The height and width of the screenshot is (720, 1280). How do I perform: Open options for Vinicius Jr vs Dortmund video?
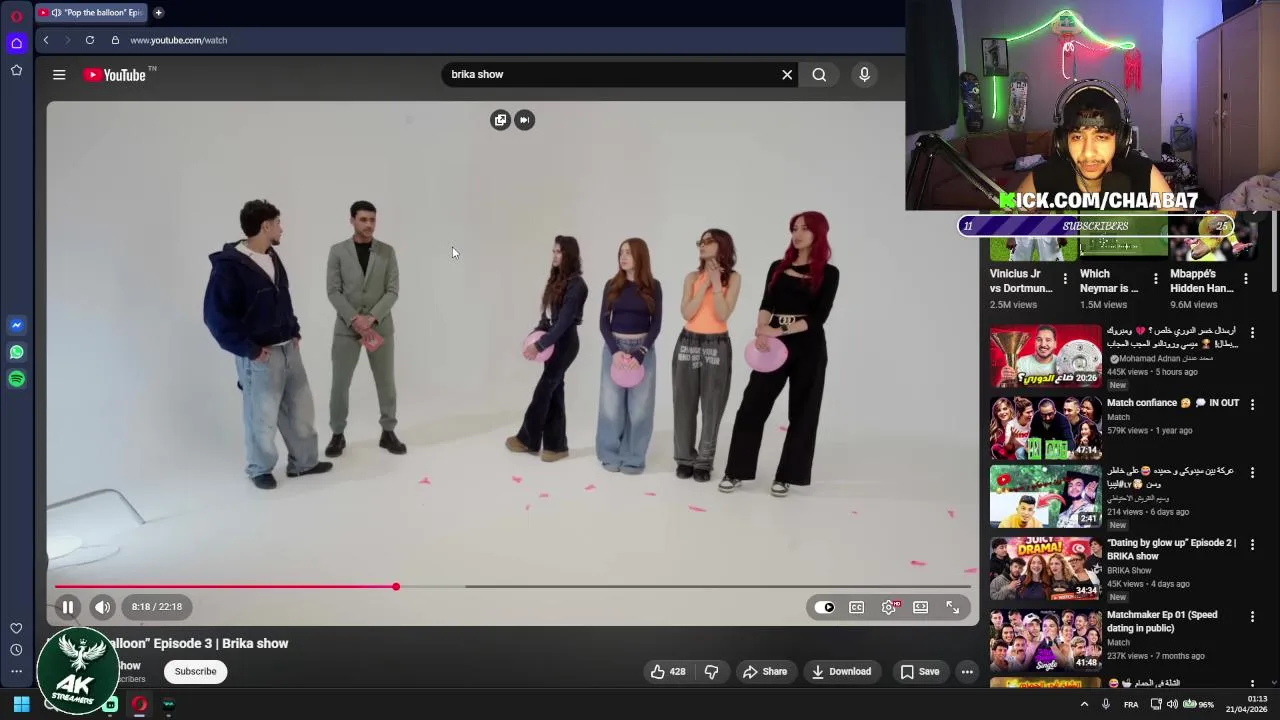pos(1065,279)
